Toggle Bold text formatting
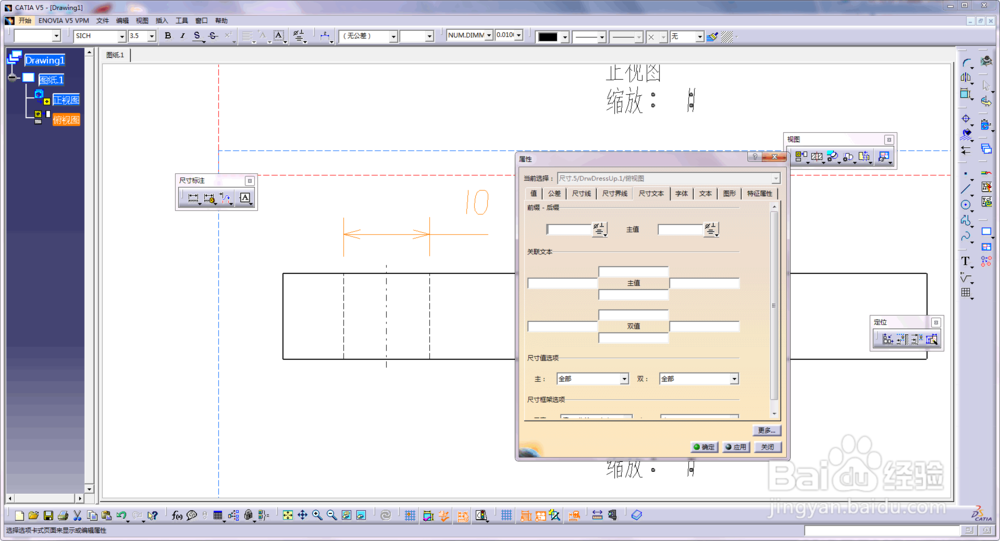This screenshot has height=541, width=1000. pos(168,36)
